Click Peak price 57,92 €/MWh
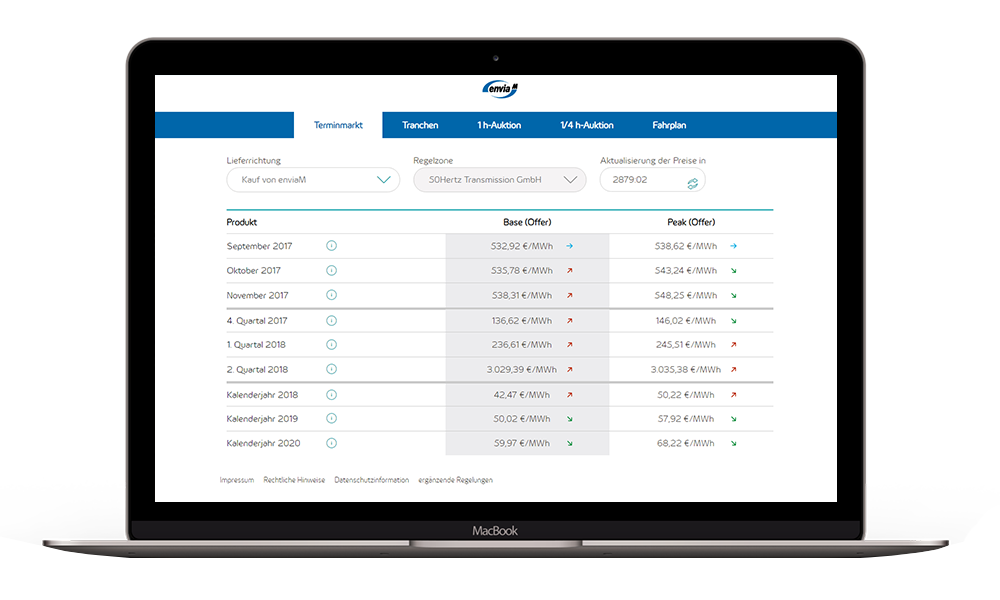 click(x=686, y=419)
